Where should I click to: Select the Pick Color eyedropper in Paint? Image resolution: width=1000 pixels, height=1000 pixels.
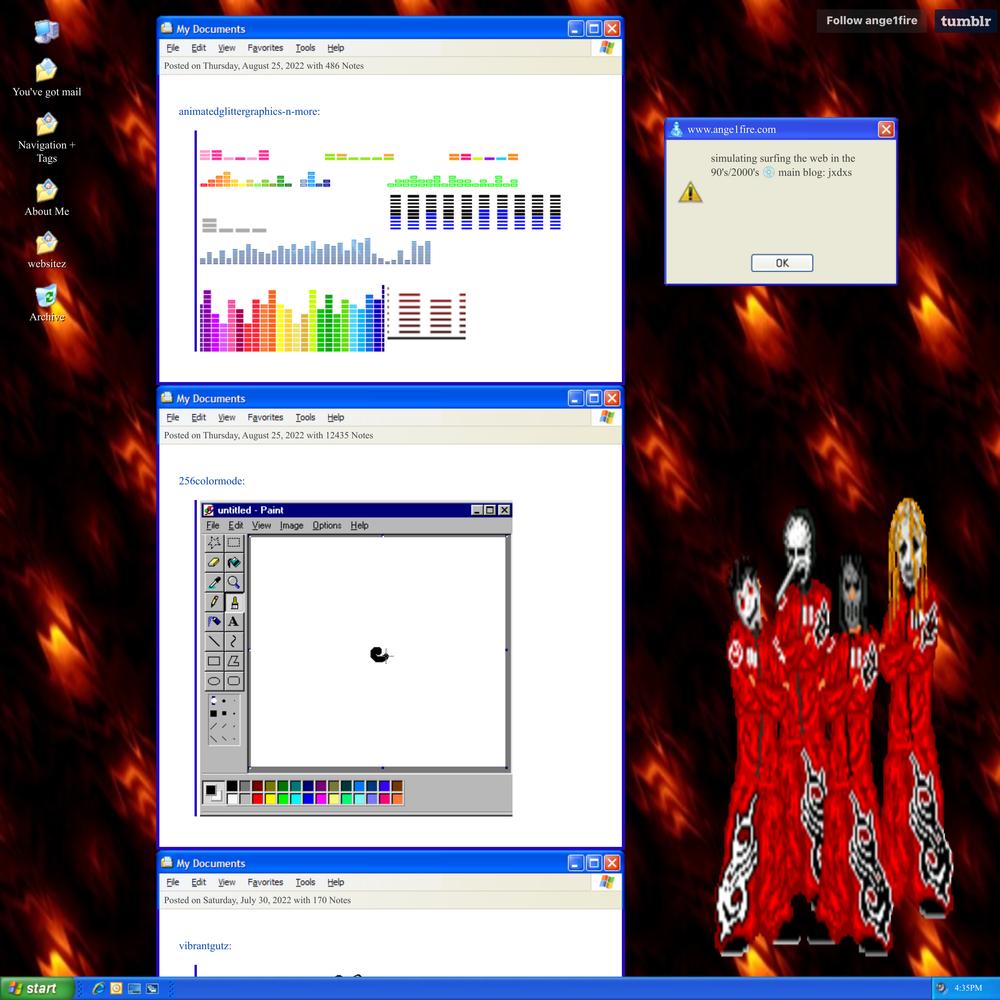(214, 582)
